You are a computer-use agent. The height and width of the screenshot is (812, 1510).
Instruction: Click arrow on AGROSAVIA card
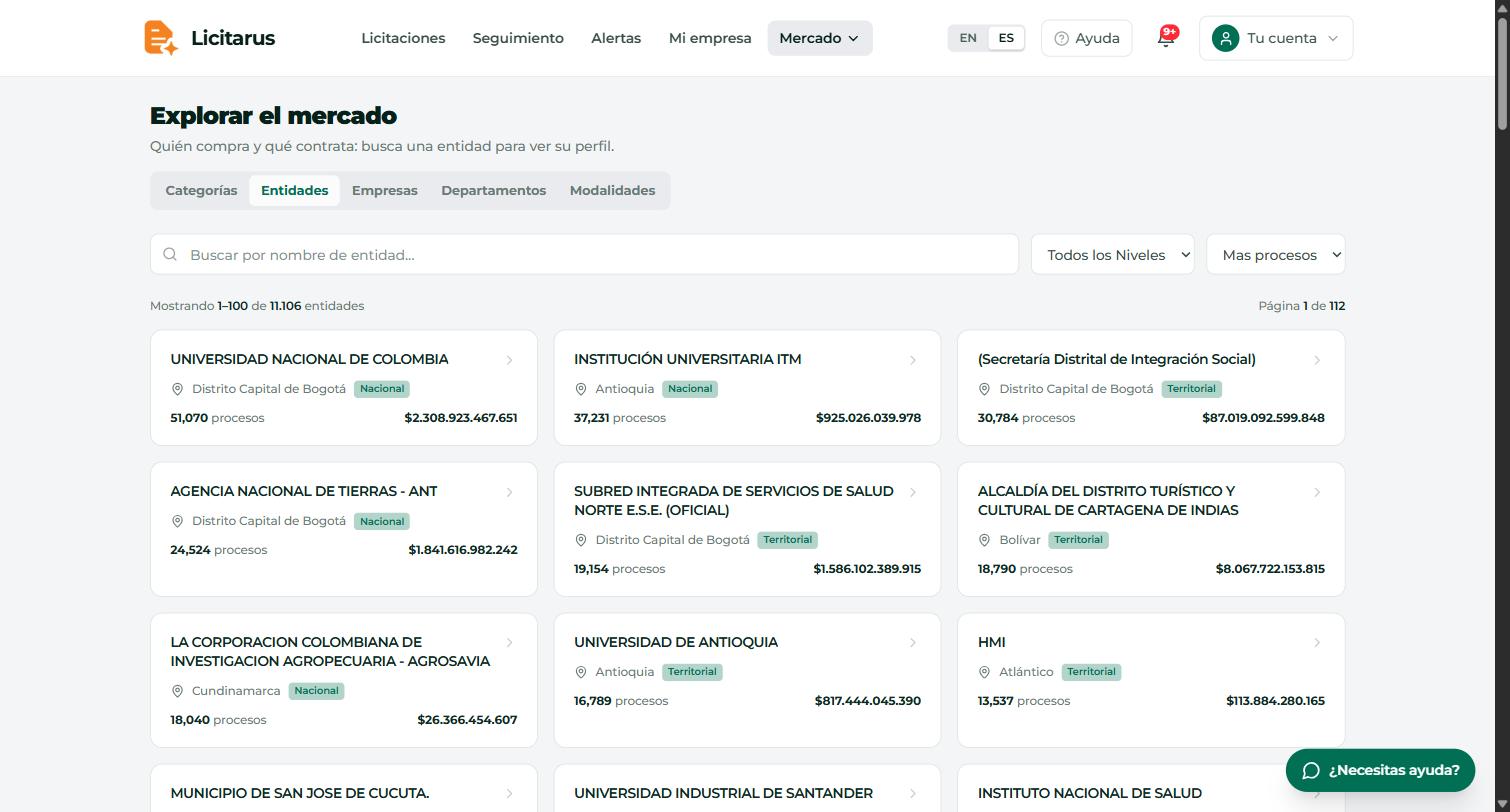[509, 643]
